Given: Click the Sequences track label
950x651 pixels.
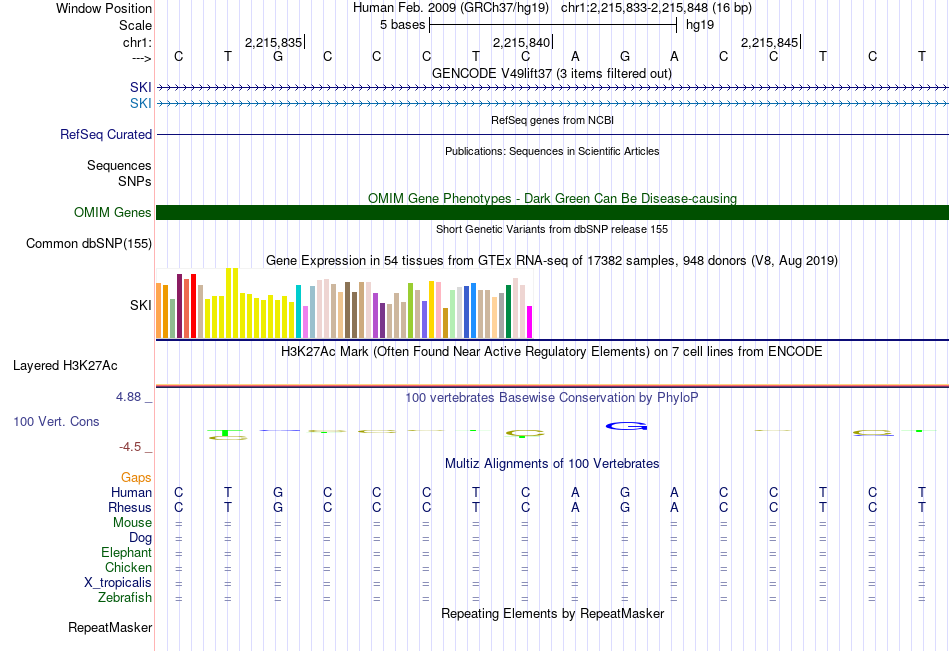Looking at the screenshot, I should 119,166.
